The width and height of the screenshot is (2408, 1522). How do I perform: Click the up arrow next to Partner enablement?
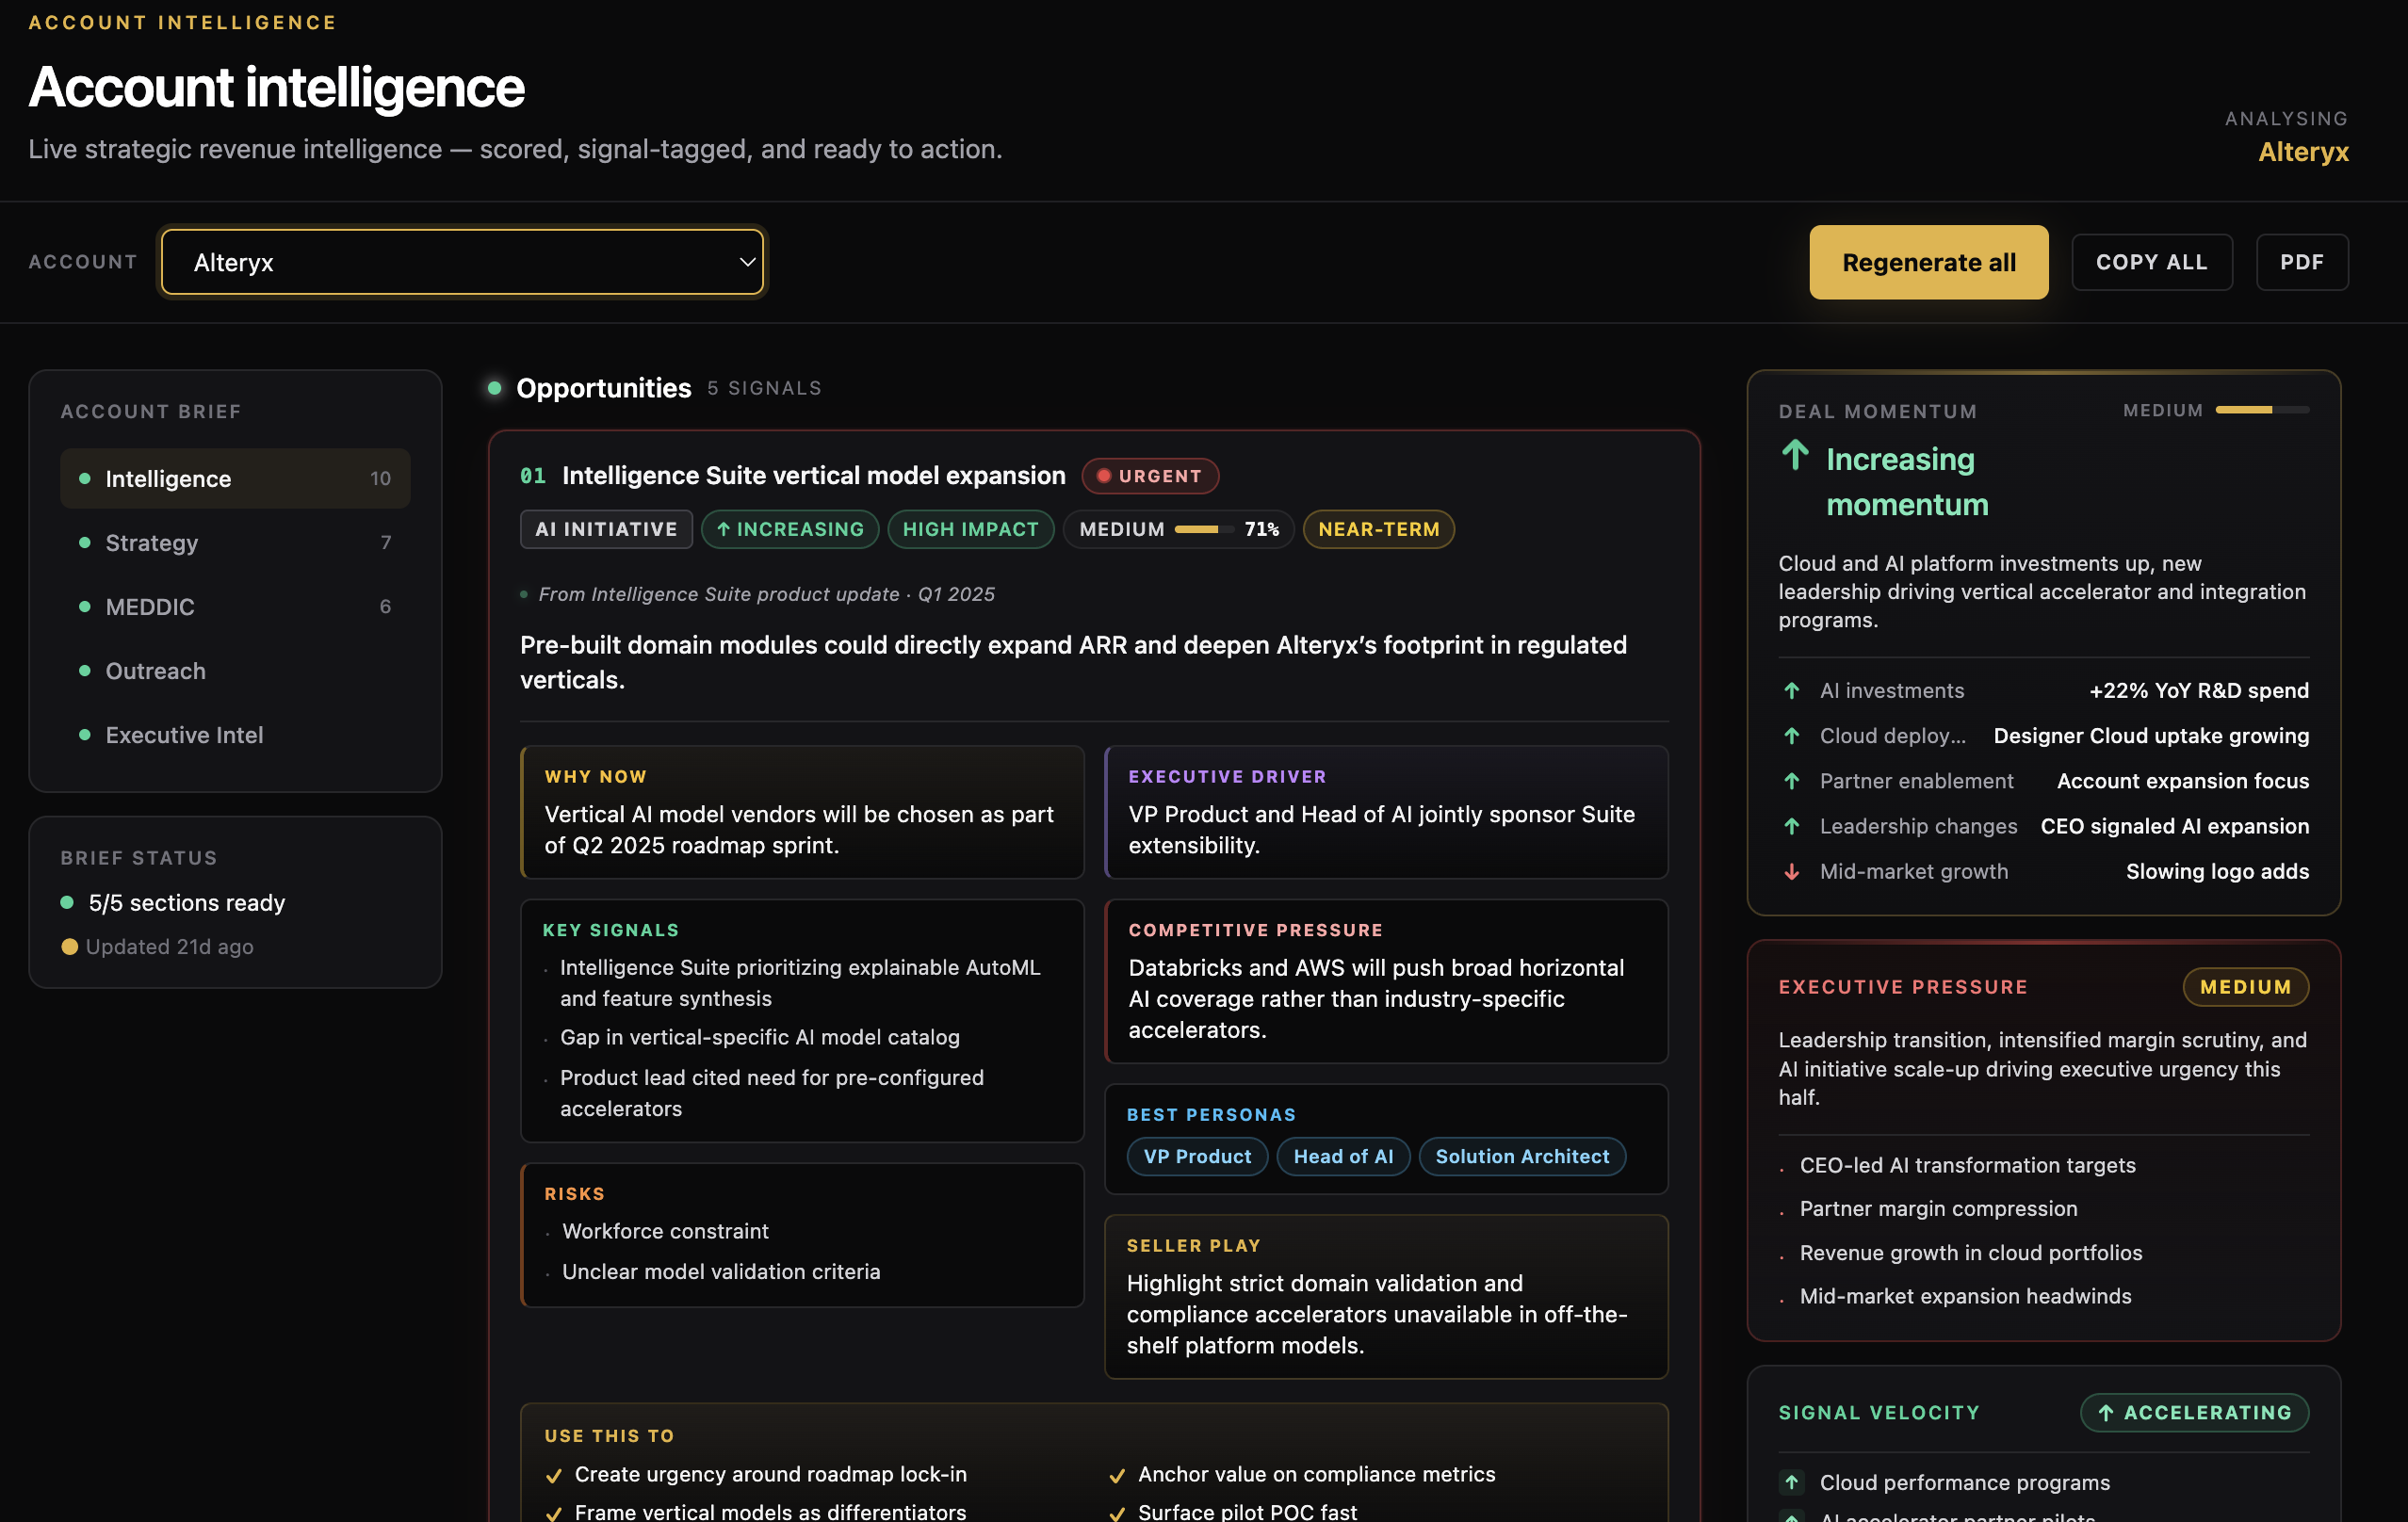point(1791,781)
